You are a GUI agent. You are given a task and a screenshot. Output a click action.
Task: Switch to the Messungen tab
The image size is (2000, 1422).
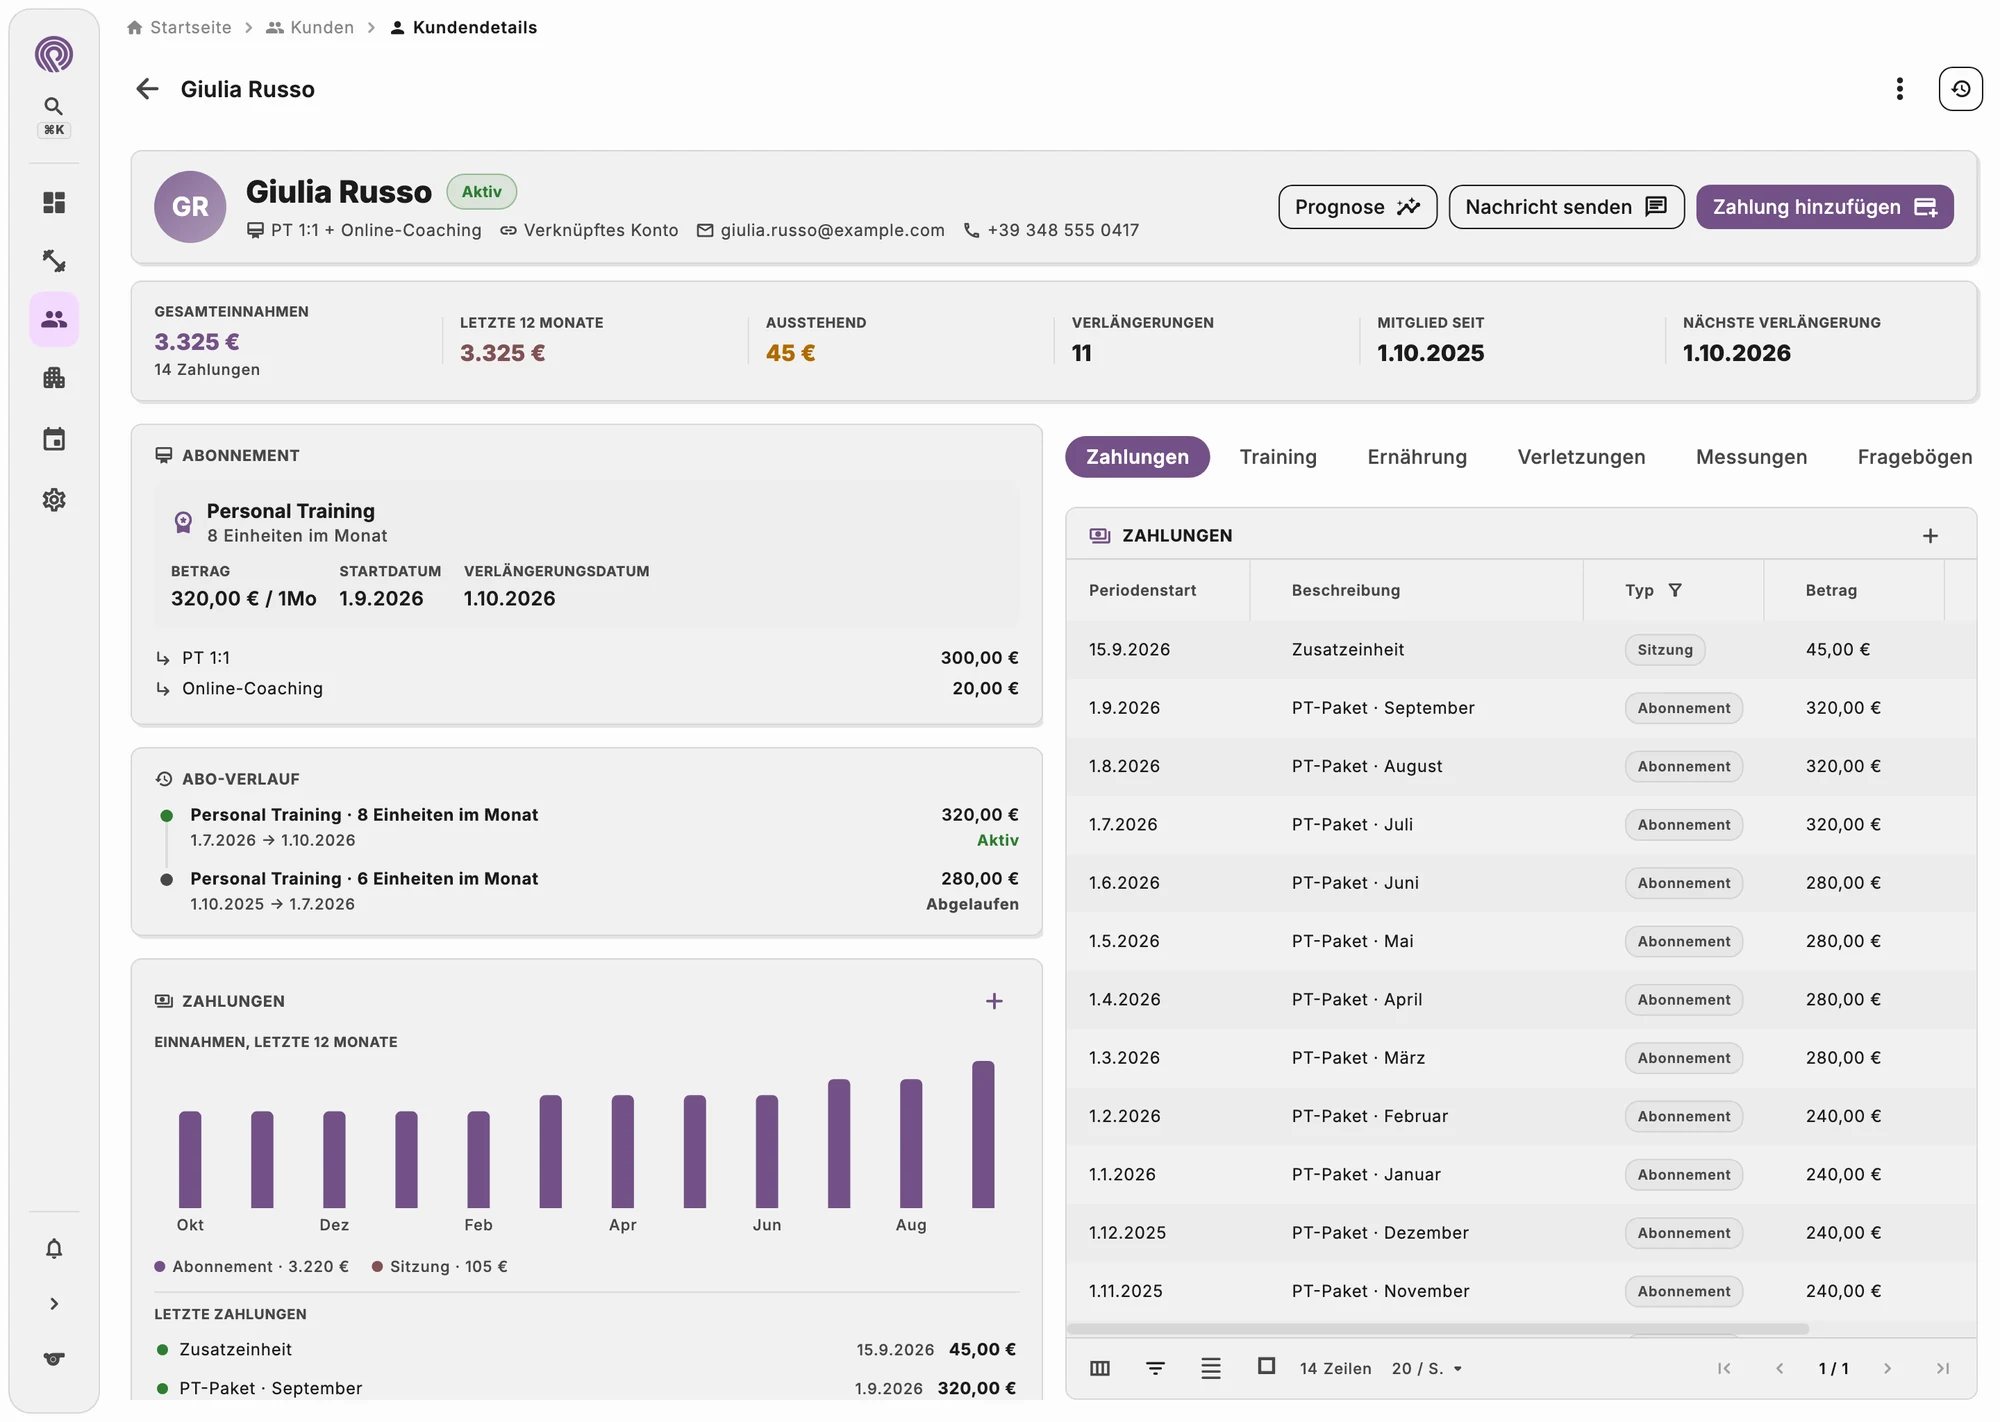1751,457
